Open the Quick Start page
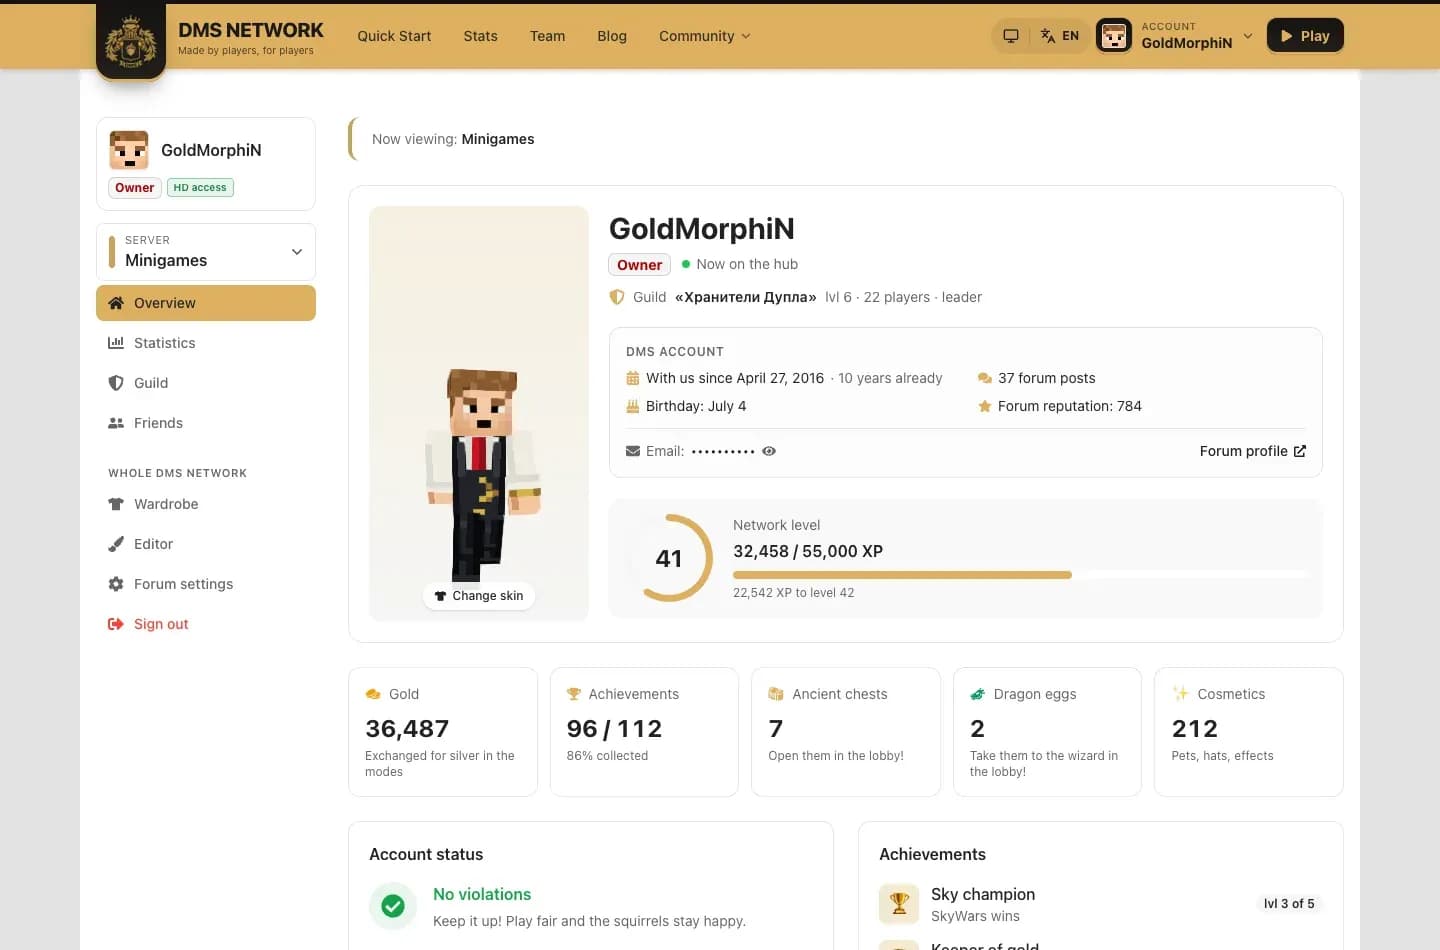The width and height of the screenshot is (1440, 950). coord(394,36)
